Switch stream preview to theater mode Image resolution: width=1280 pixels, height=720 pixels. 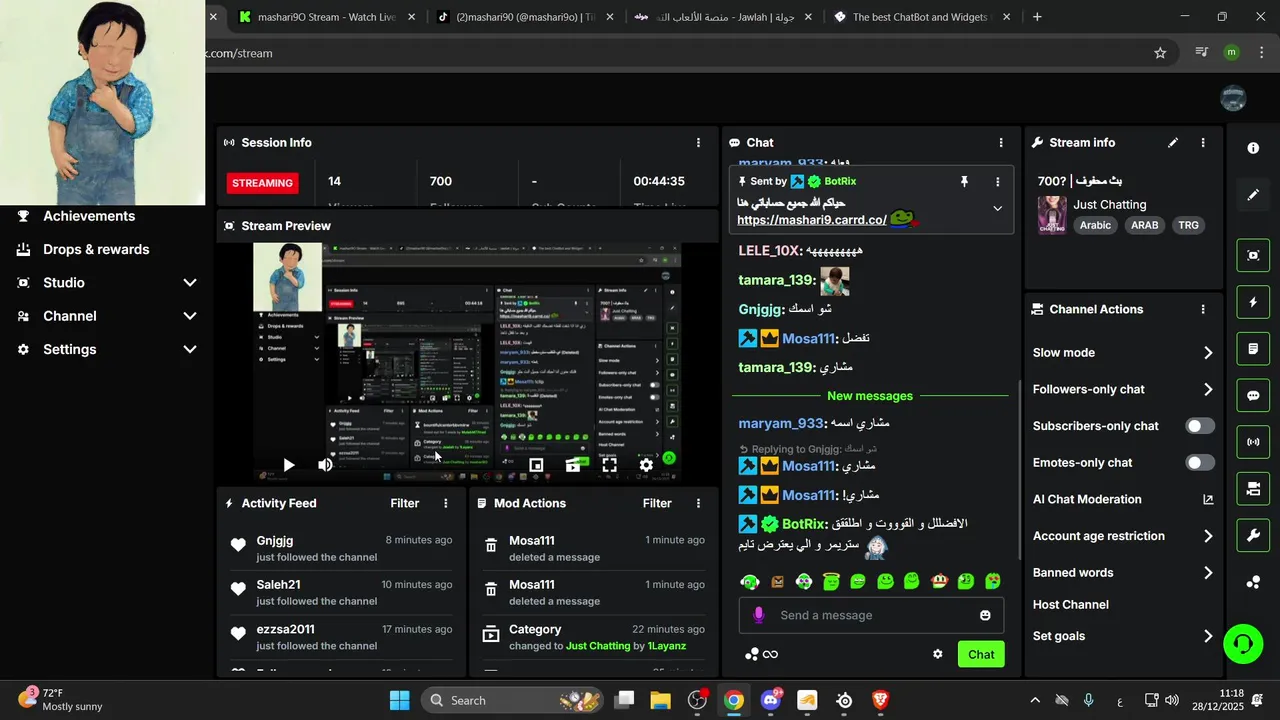(573, 465)
